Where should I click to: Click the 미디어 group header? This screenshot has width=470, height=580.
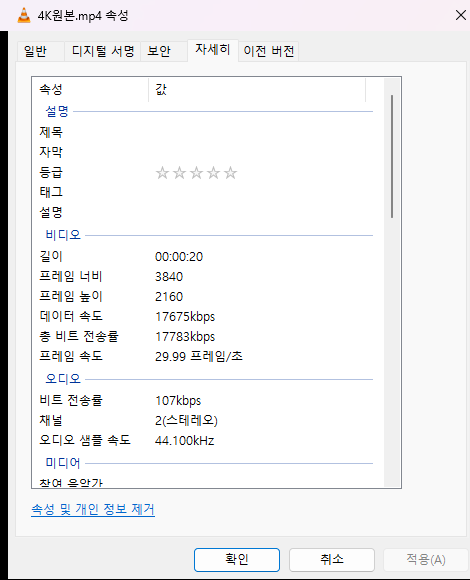(63, 463)
